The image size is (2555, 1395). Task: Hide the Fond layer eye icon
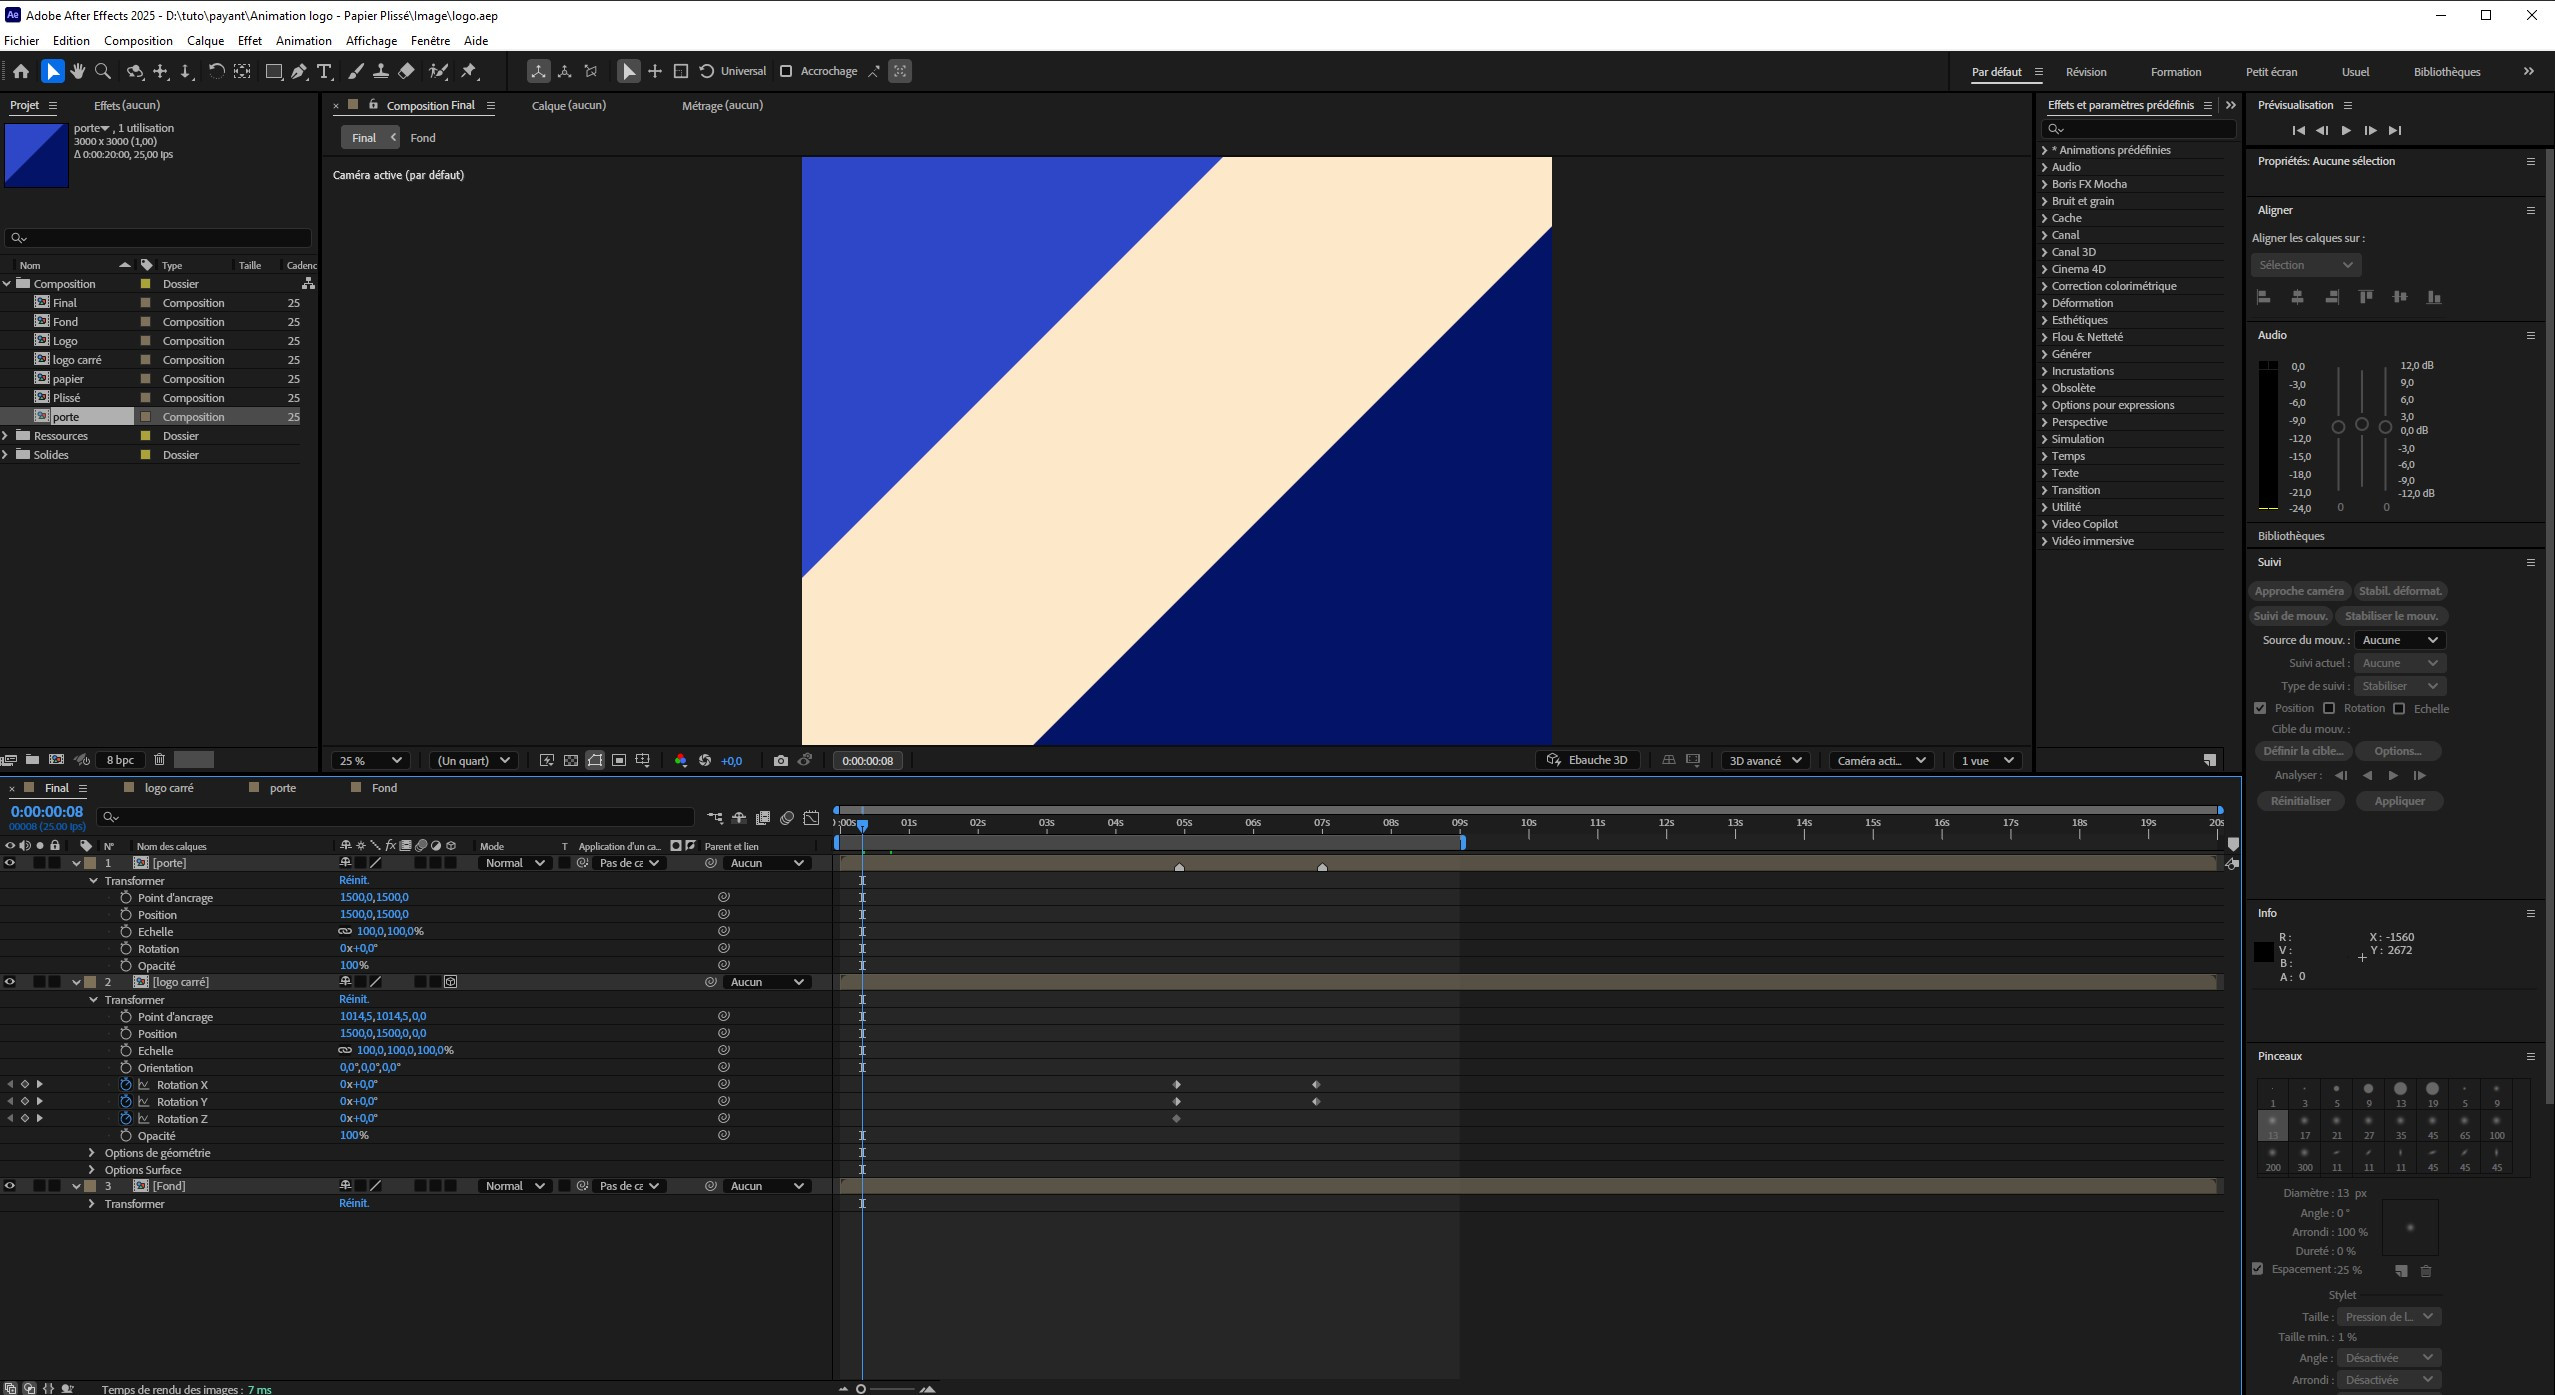point(10,1186)
